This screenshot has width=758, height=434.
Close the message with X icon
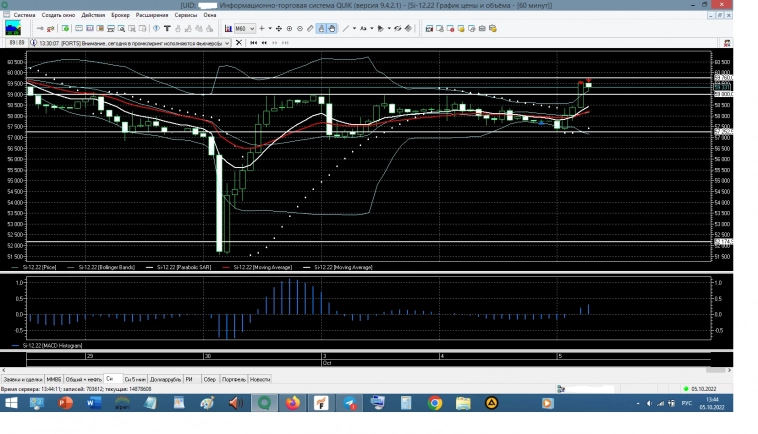click(241, 43)
